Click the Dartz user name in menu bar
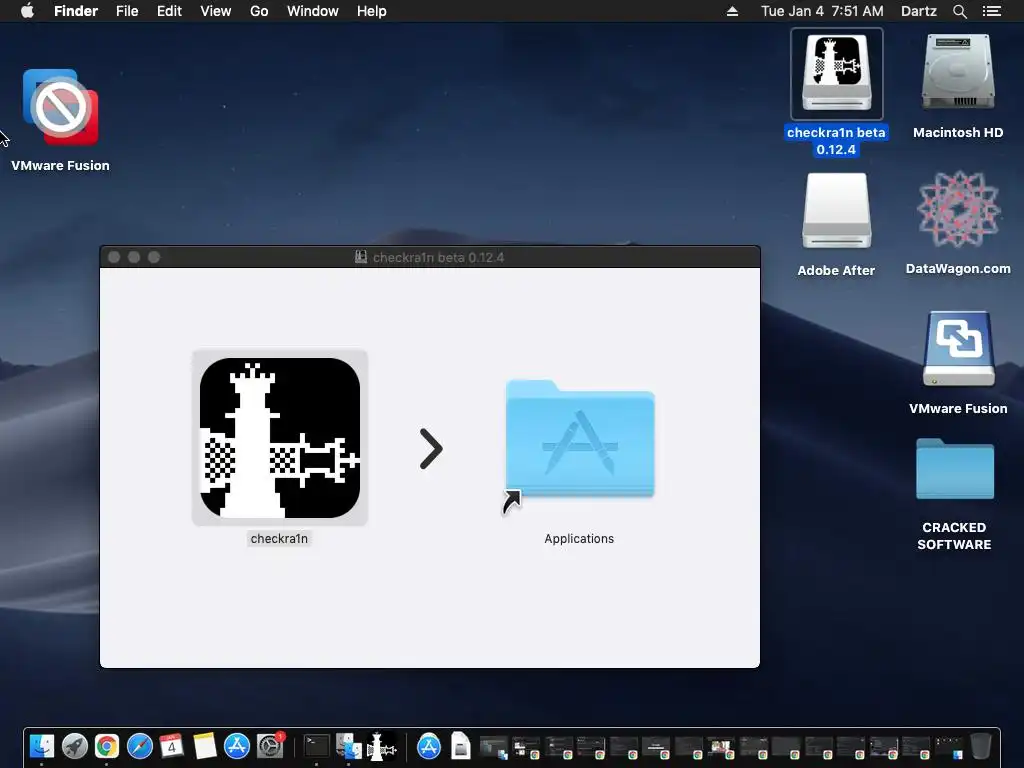The width and height of the screenshot is (1024, 768). coord(918,11)
